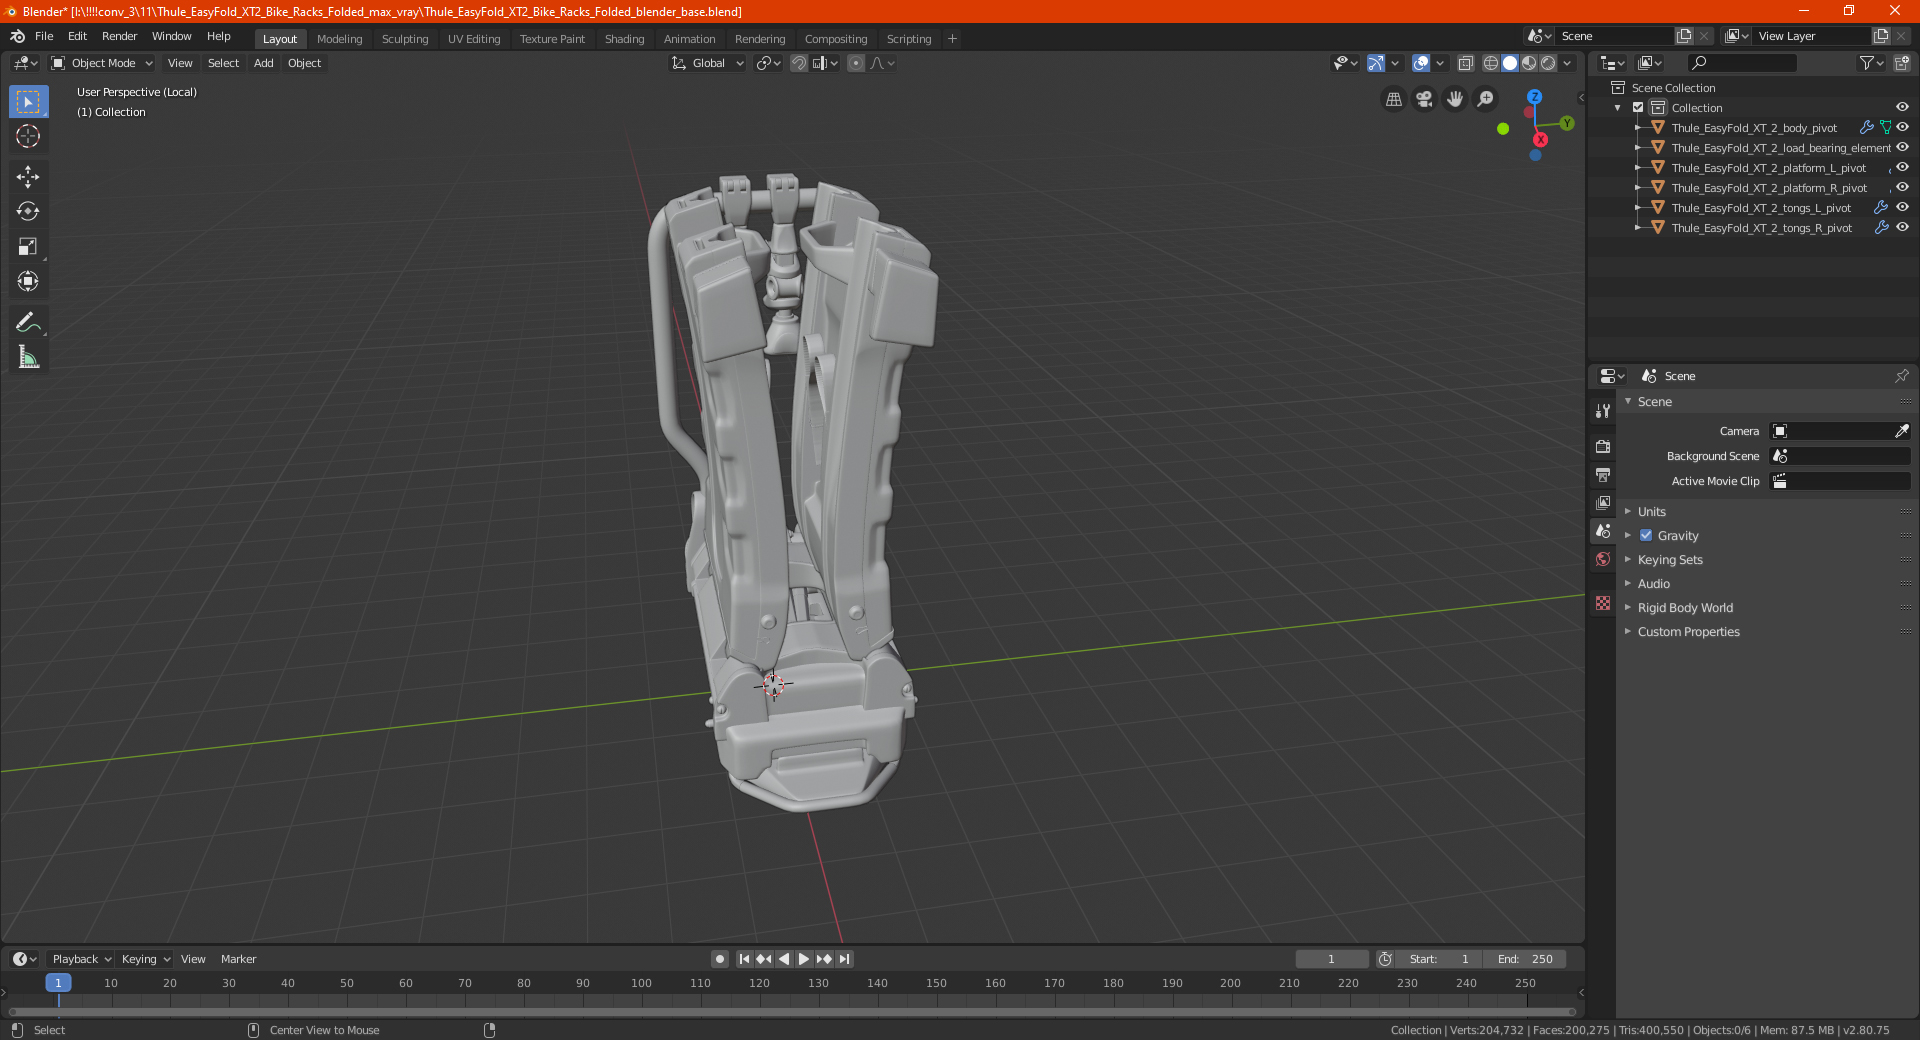Activate the Annotate pencil tool
The width and height of the screenshot is (1920, 1040).
(x=28, y=322)
